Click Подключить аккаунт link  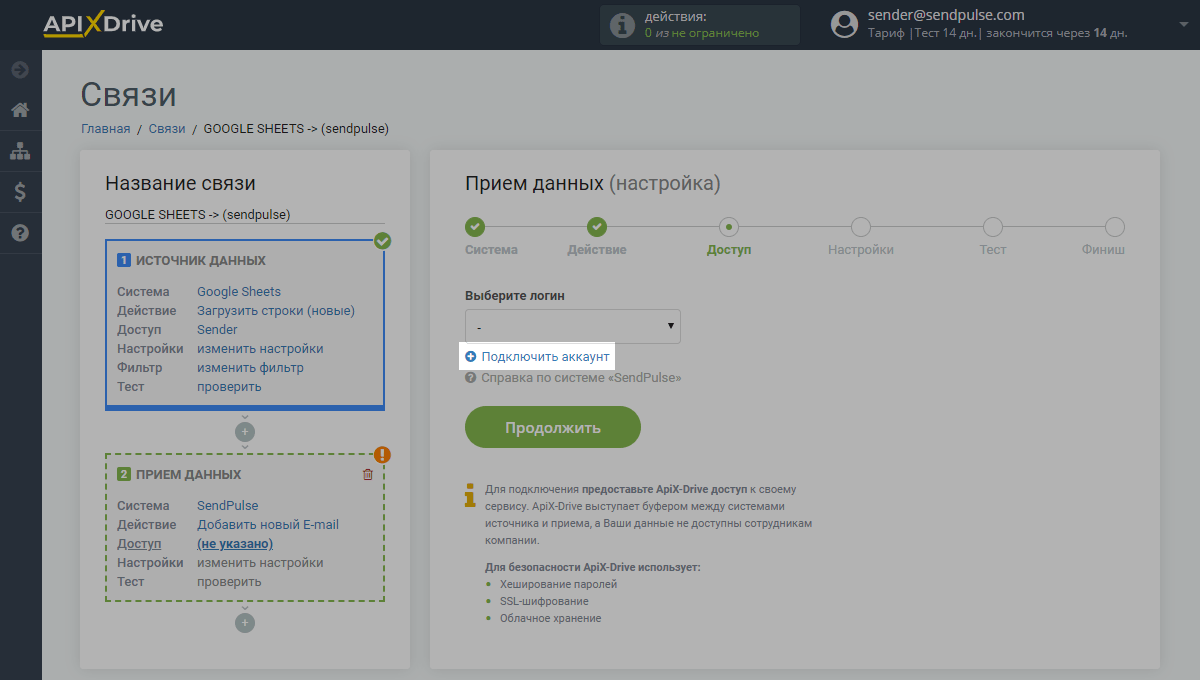point(545,356)
